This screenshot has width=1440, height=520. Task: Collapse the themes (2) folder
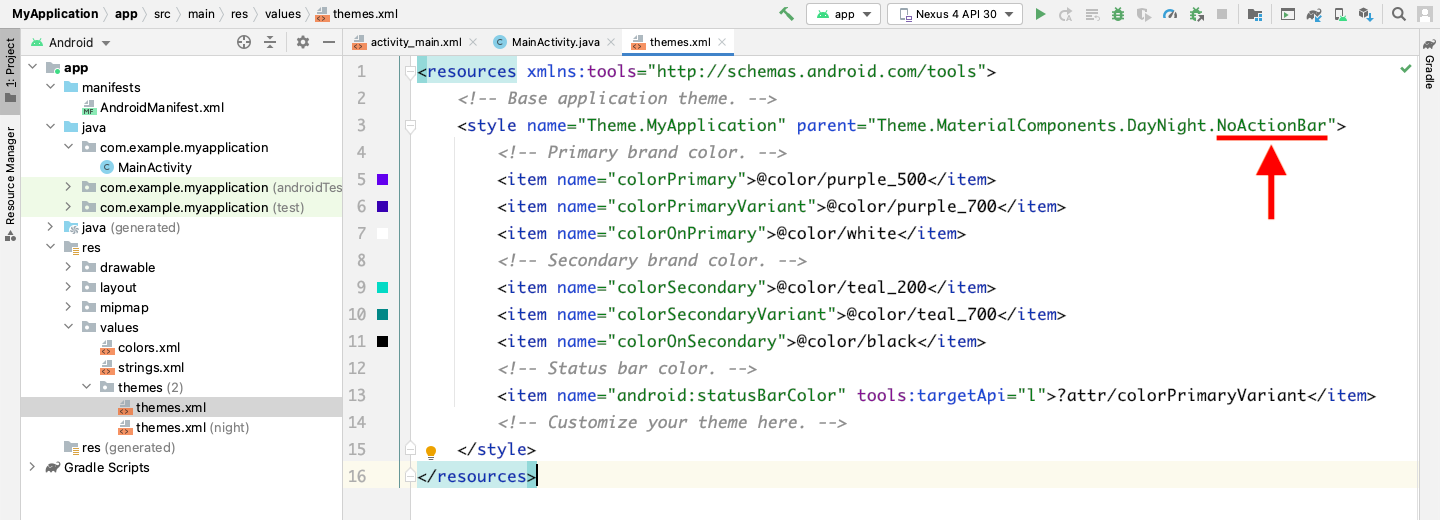pyautogui.click(x=86, y=387)
